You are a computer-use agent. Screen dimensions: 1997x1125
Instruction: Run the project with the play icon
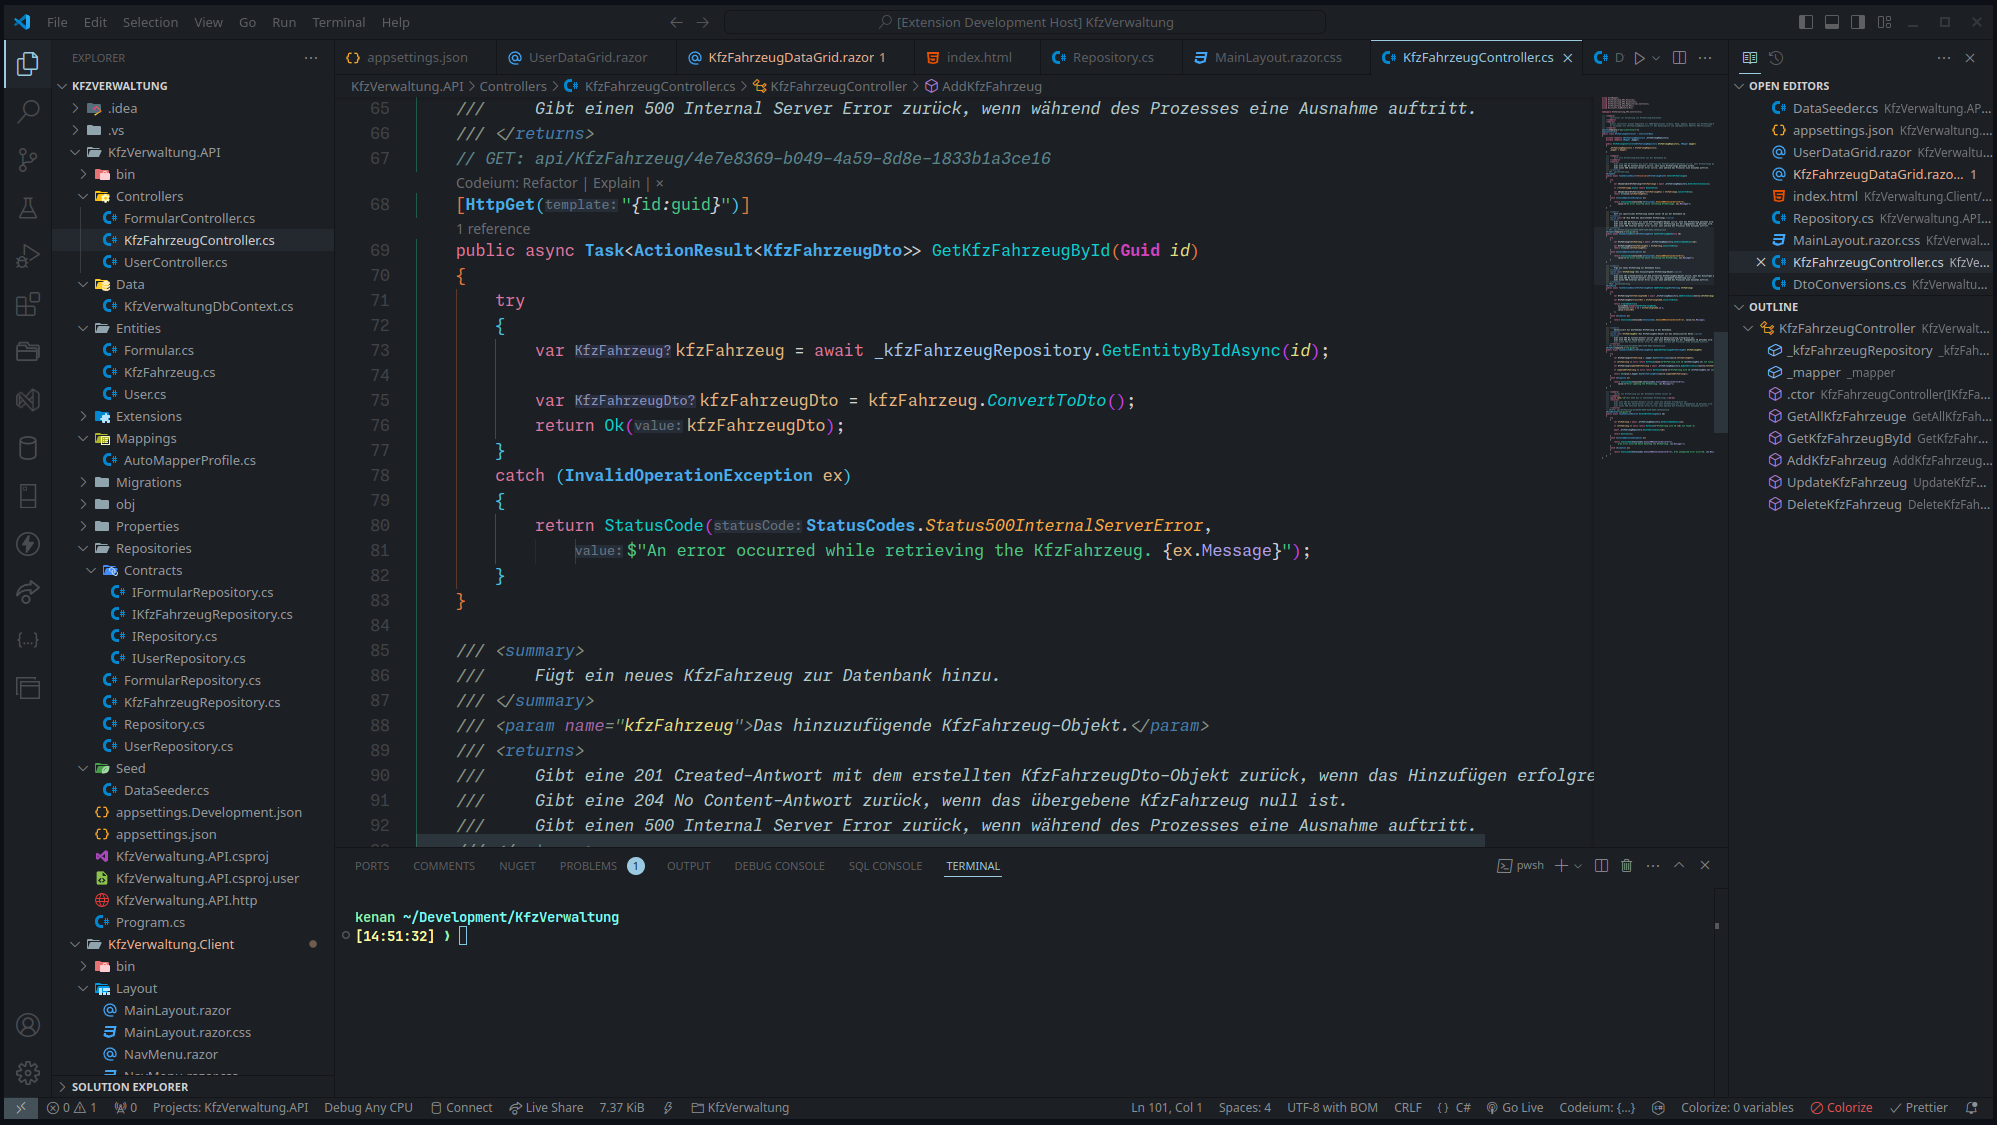coord(1639,58)
